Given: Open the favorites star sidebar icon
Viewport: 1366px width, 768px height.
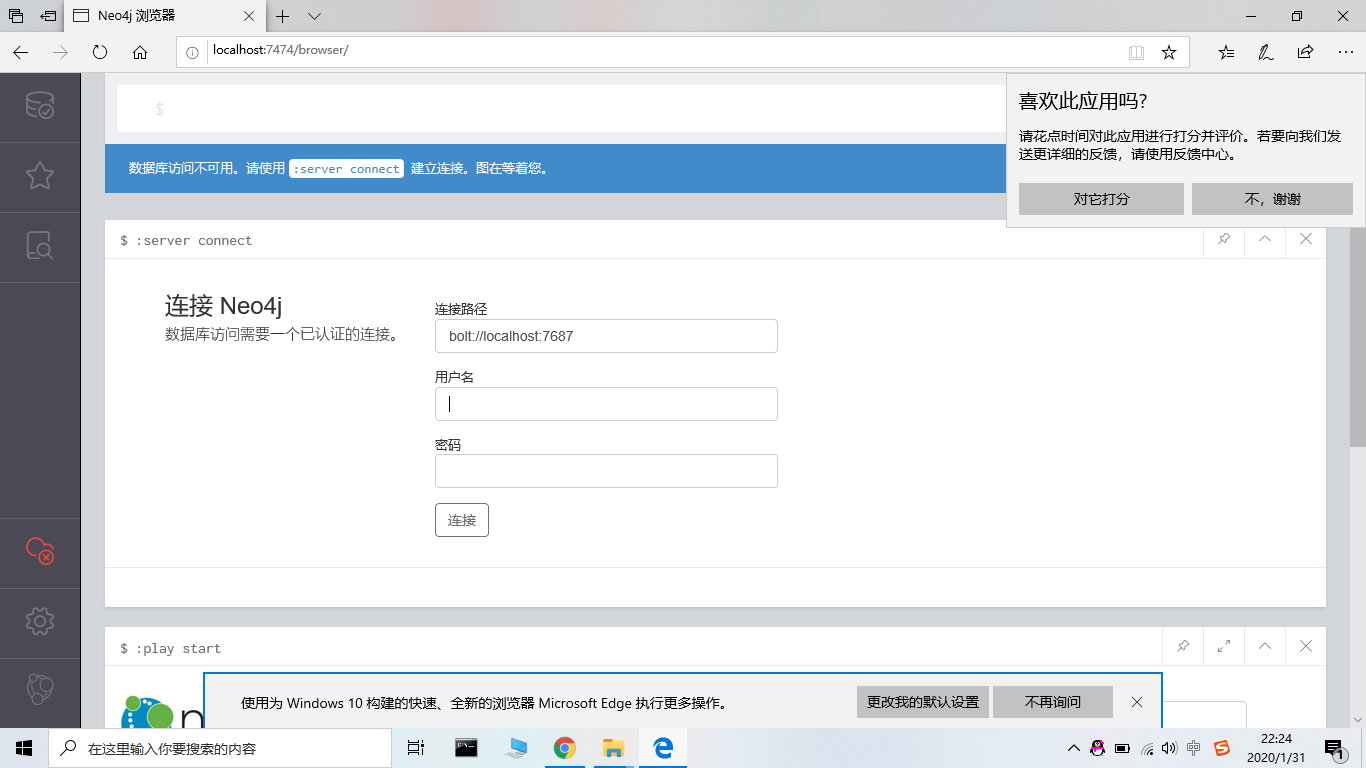Looking at the screenshot, I should coord(40,176).
